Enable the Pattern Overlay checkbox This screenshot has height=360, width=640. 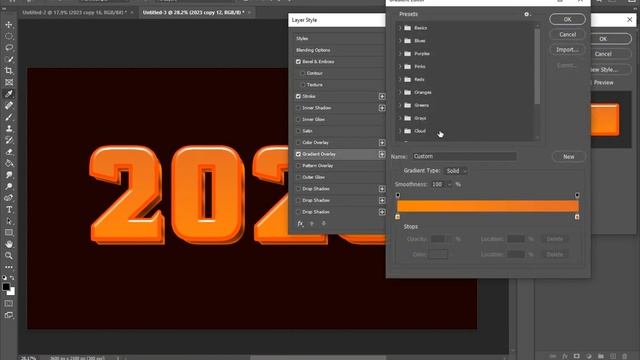298,166
